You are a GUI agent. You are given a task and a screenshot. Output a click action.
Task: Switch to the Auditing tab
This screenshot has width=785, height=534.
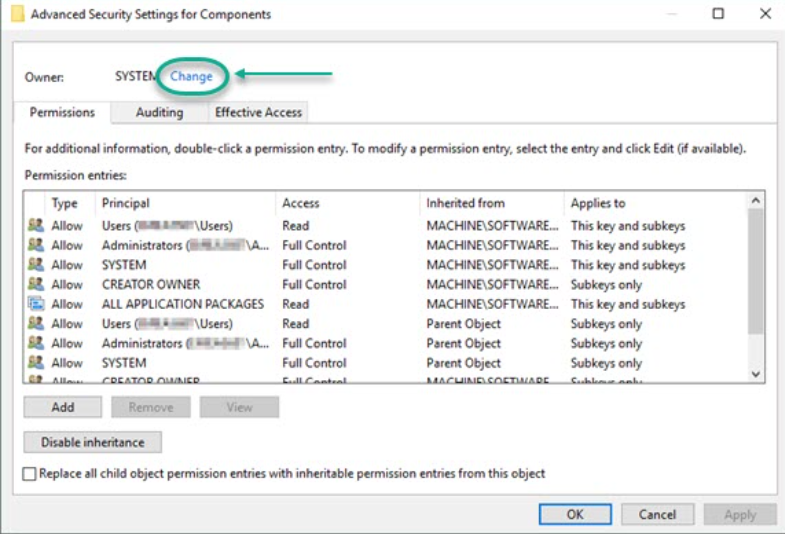(159, 112)
